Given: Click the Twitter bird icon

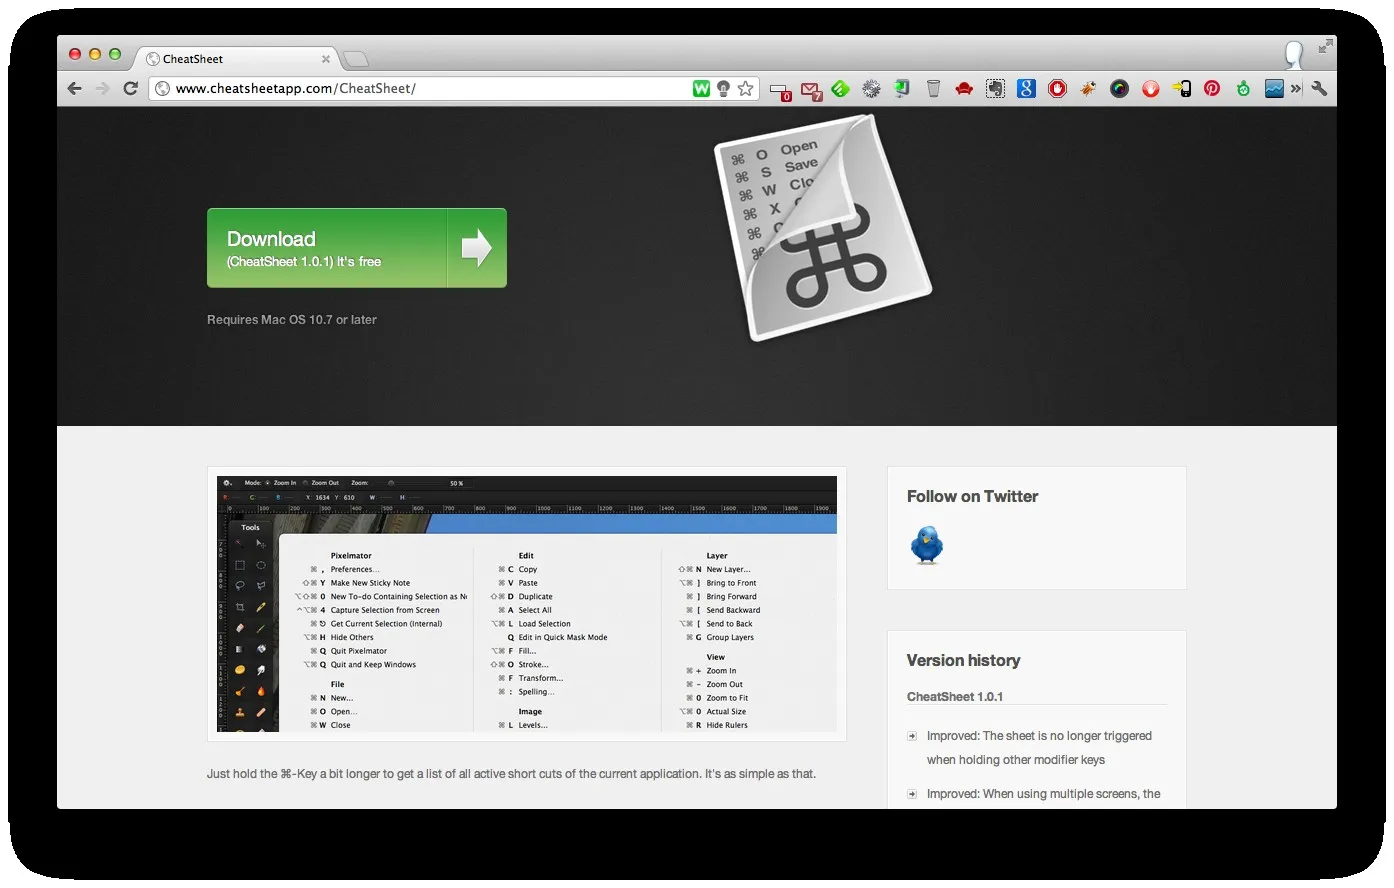Looking at the screenshot, I should tap(927, 545).
